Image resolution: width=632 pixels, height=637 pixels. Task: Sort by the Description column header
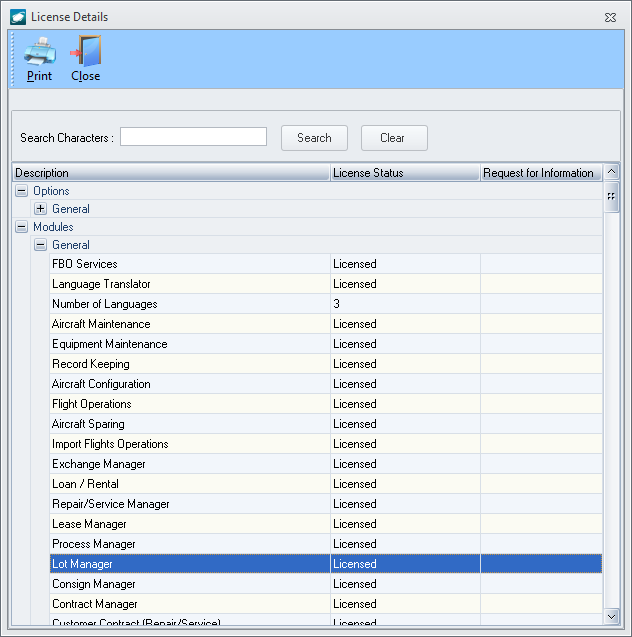coord(170,173)
